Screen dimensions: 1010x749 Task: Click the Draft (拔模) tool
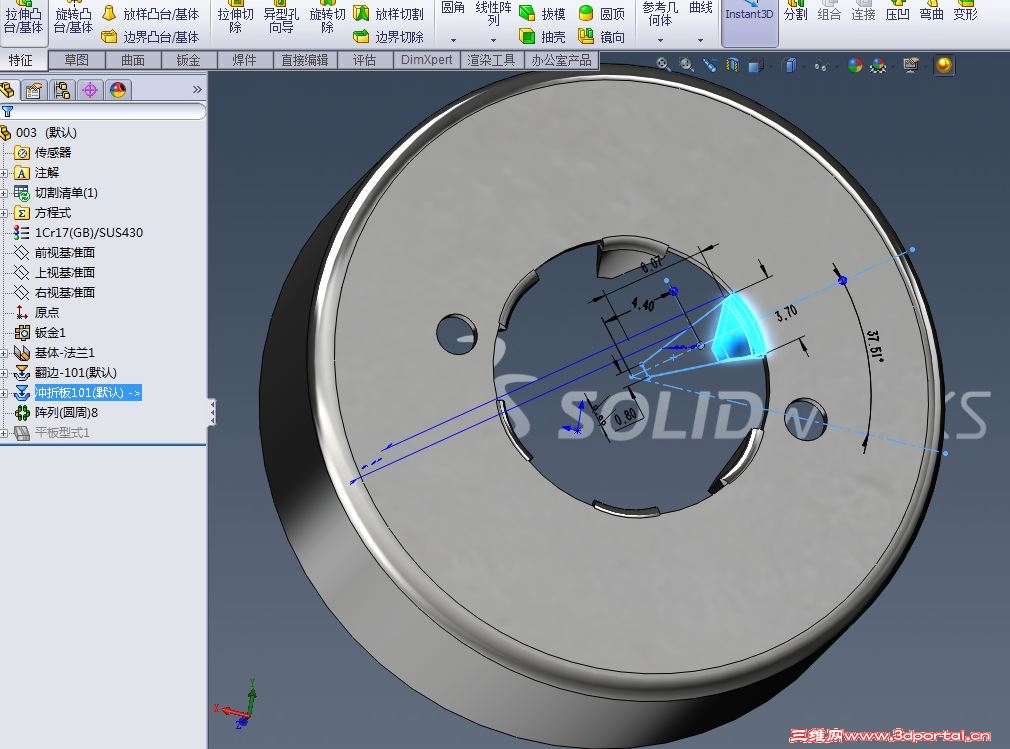coord(542,14)
